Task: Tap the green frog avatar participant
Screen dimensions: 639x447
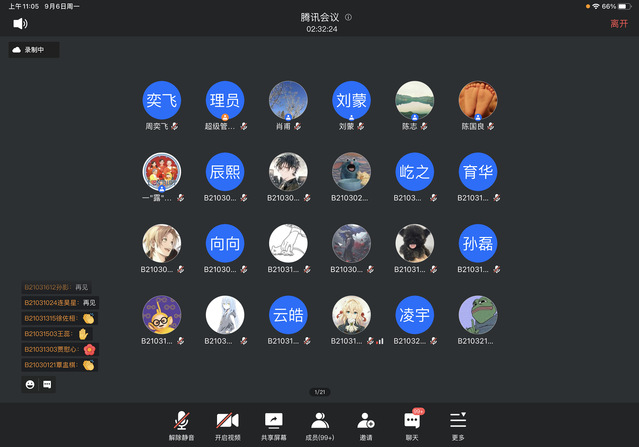Action: tap(478, 315)
